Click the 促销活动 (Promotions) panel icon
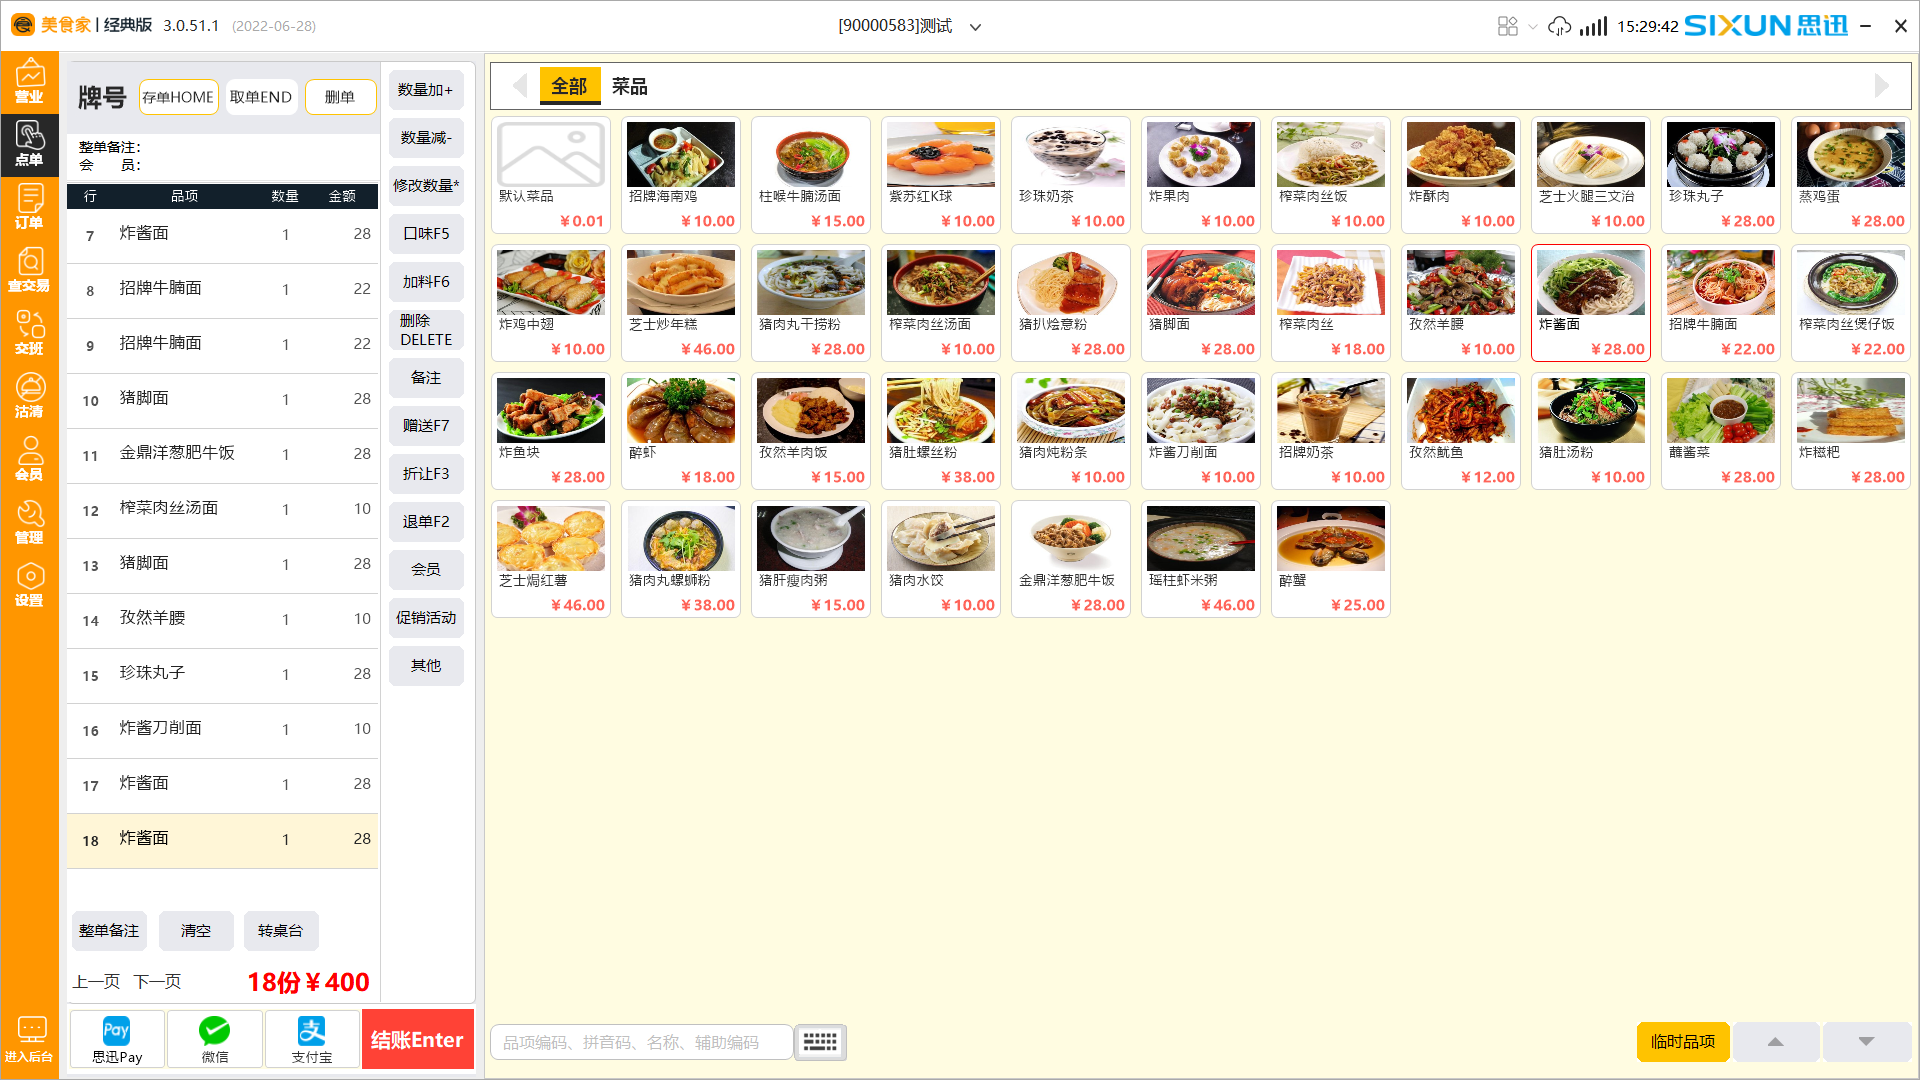Screen dimensions: 1920x1080 point(426,617)
